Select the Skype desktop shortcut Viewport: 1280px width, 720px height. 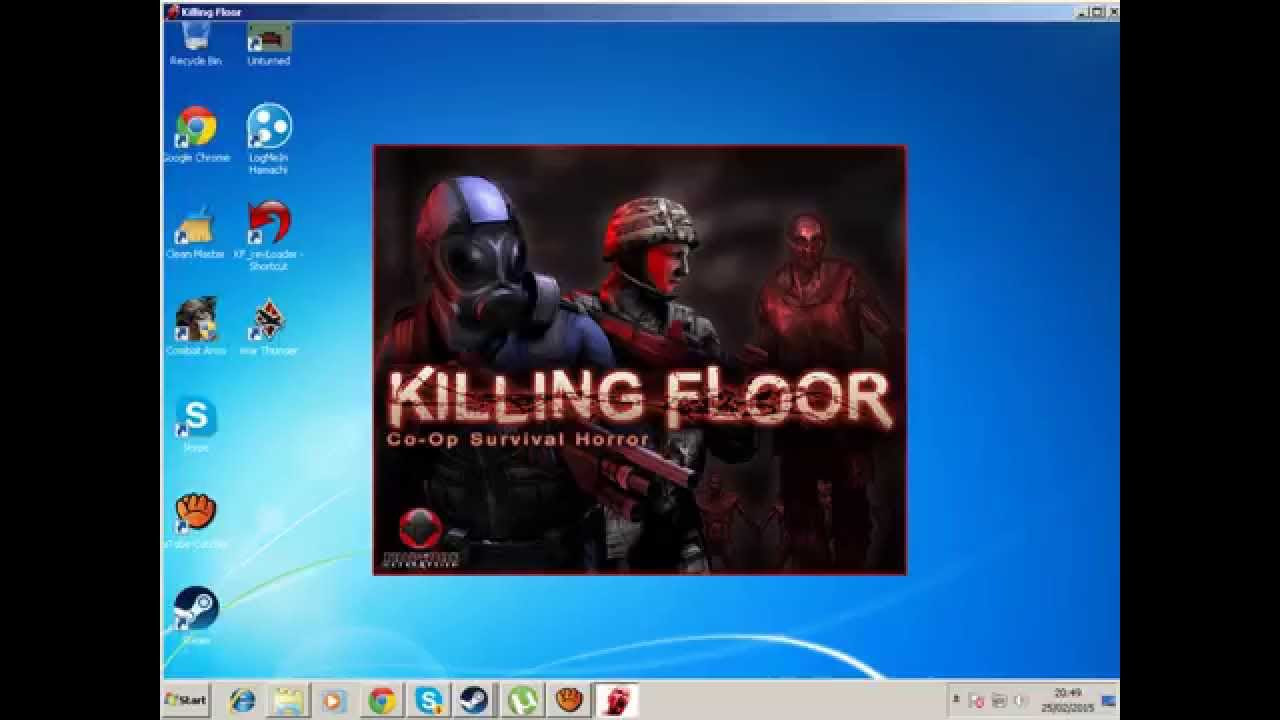point(196,424)
